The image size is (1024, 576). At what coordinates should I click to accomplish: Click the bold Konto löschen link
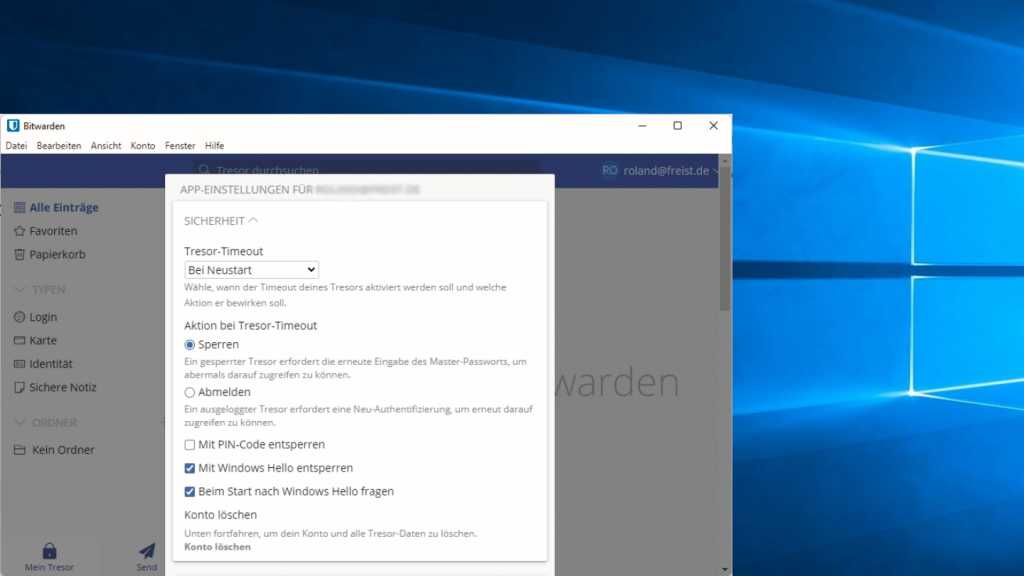click(x=217, y=547)
